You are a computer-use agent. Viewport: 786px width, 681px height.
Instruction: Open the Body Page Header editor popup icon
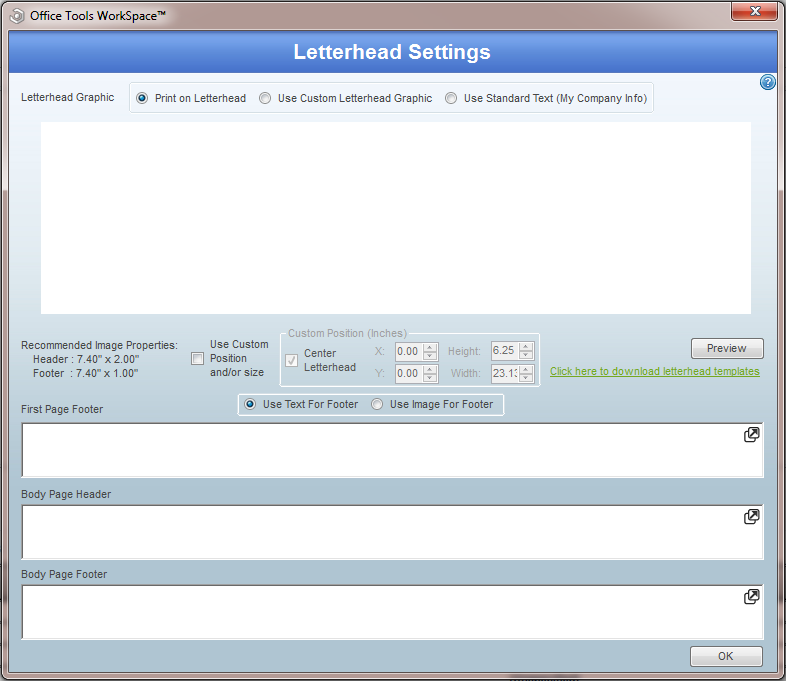752,517
